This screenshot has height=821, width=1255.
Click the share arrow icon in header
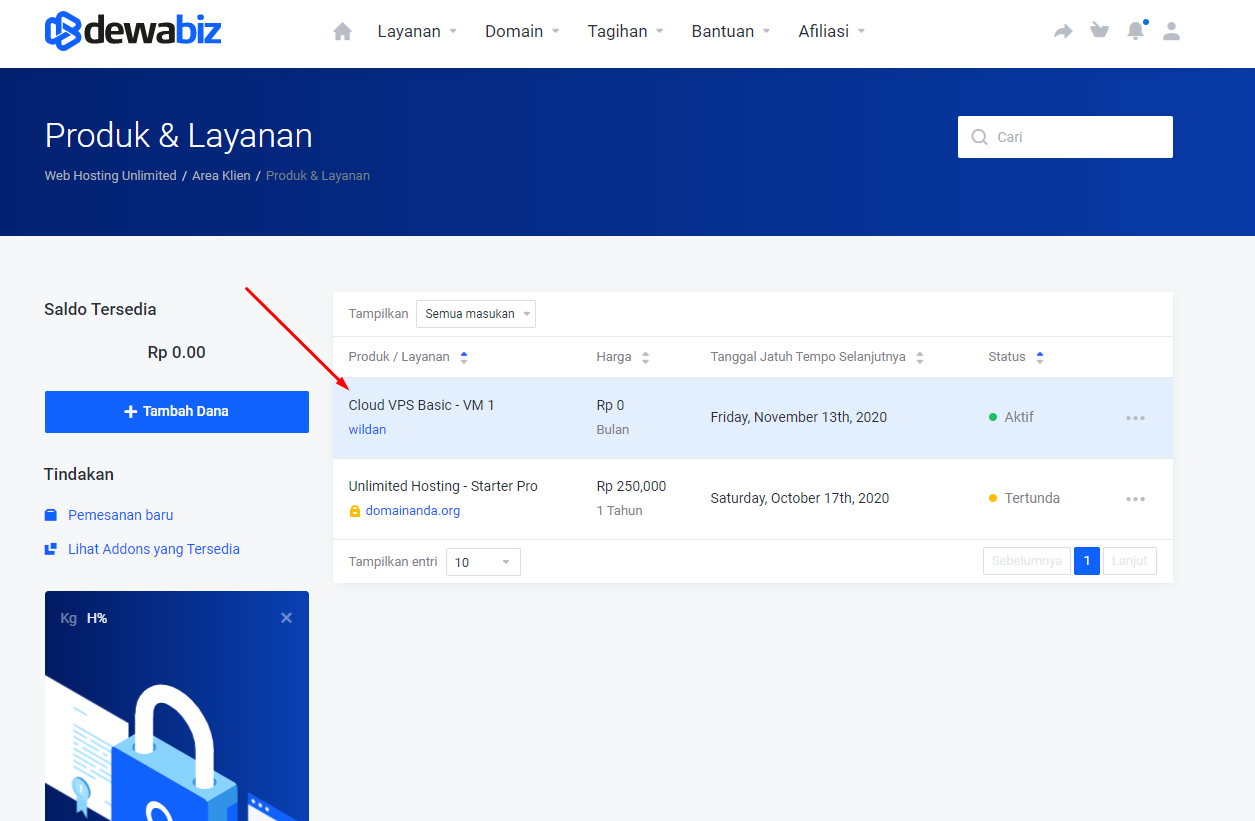[1063, 32]
